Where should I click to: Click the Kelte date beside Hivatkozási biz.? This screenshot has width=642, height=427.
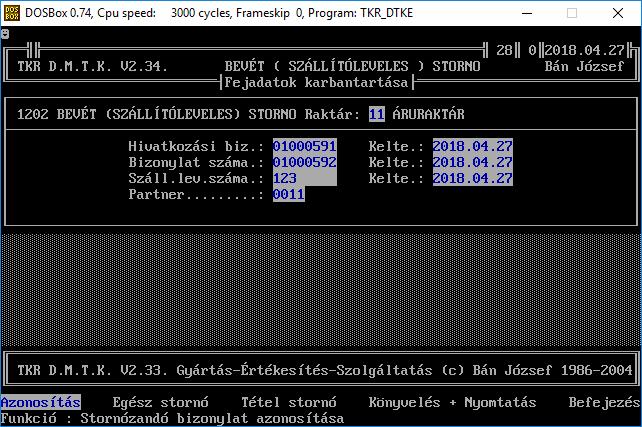point(472,146)
